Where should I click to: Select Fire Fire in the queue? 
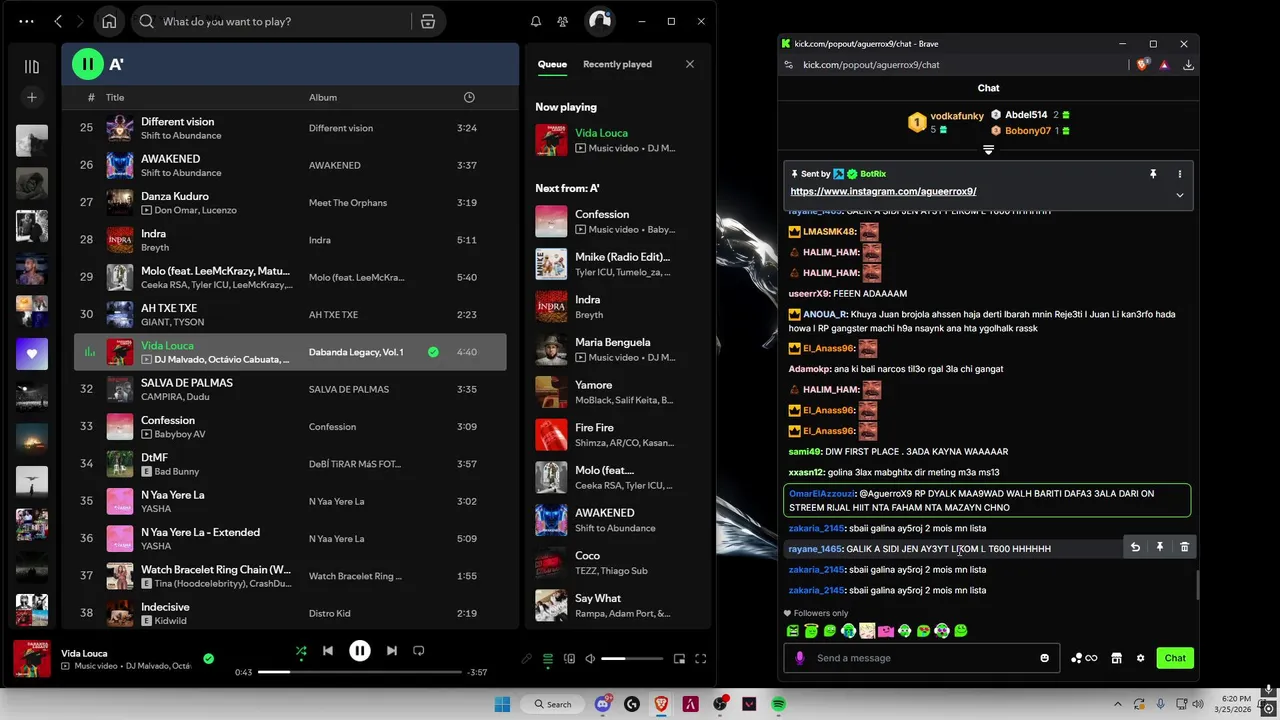click(617, 434)
